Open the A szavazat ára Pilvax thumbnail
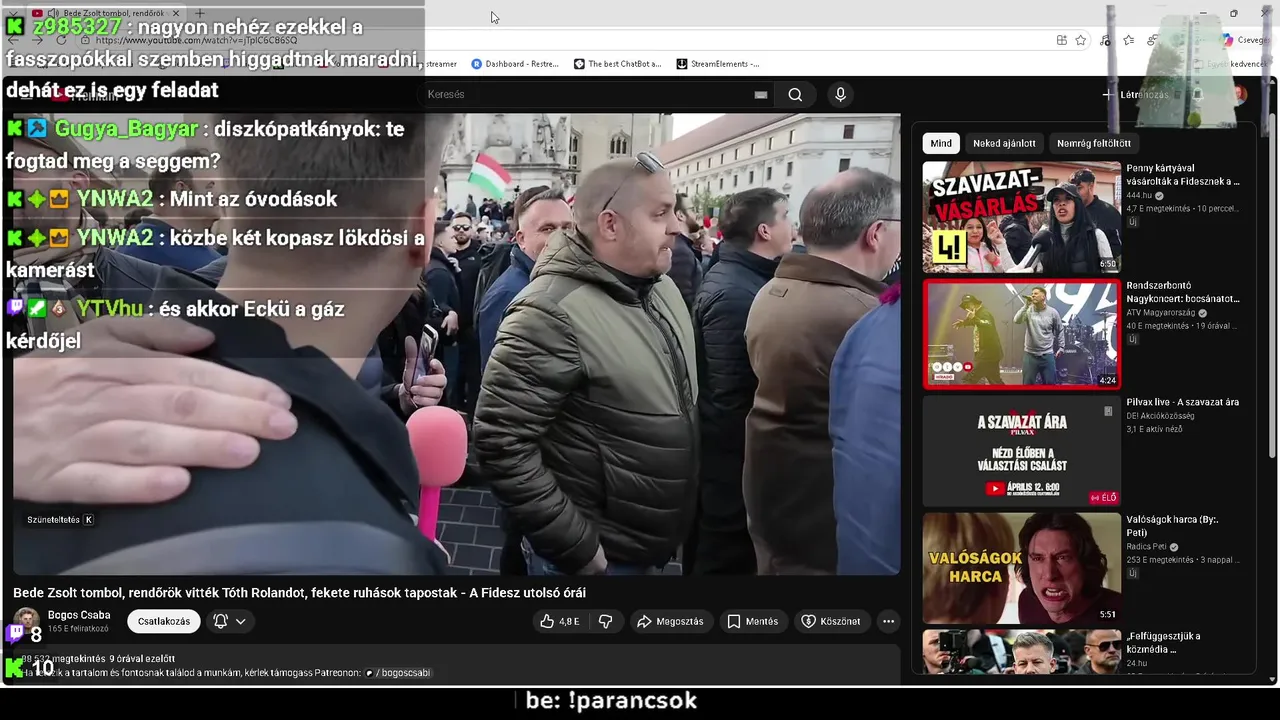 click(x=1021, y=451)
